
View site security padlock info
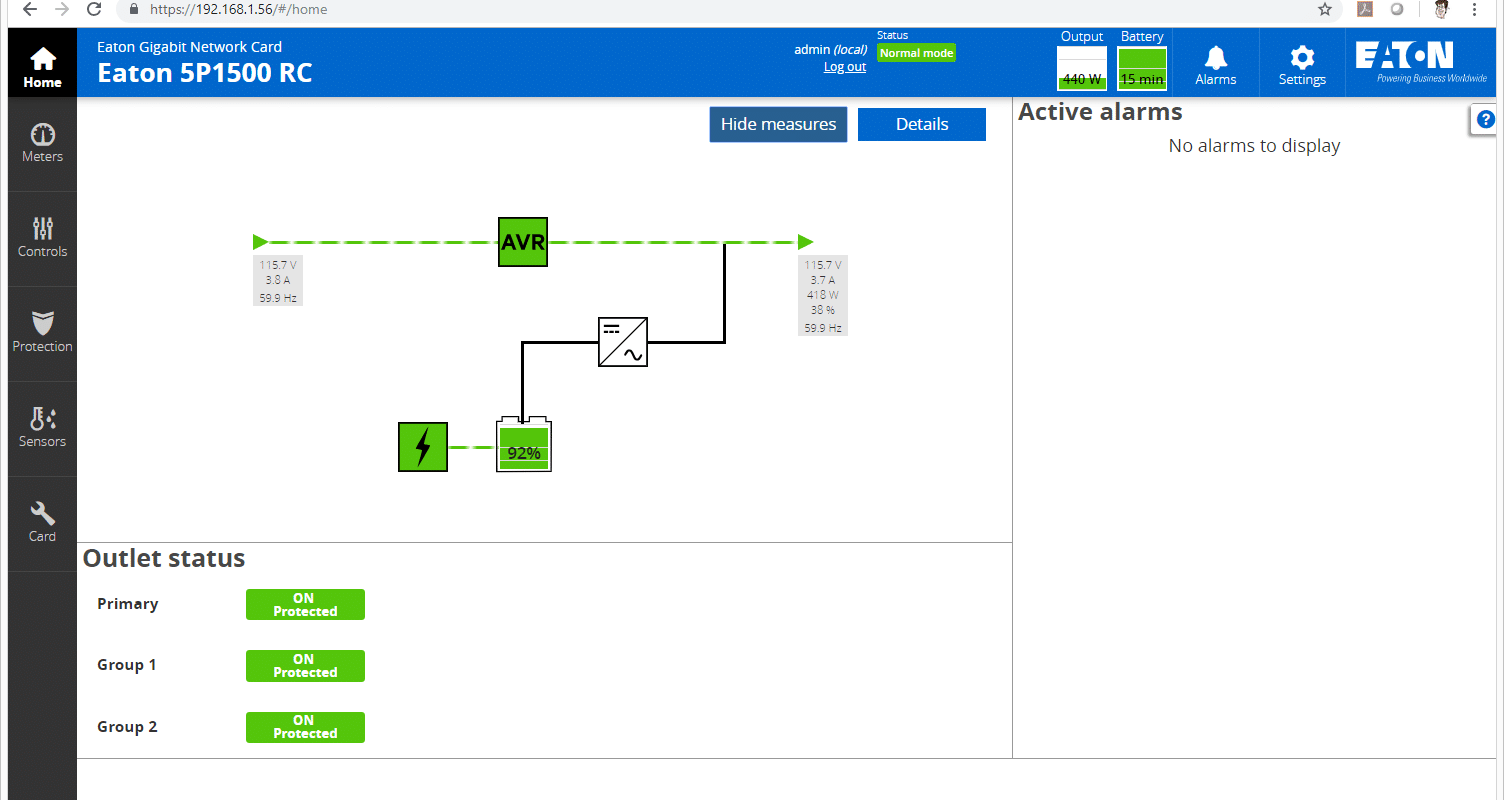134,9
